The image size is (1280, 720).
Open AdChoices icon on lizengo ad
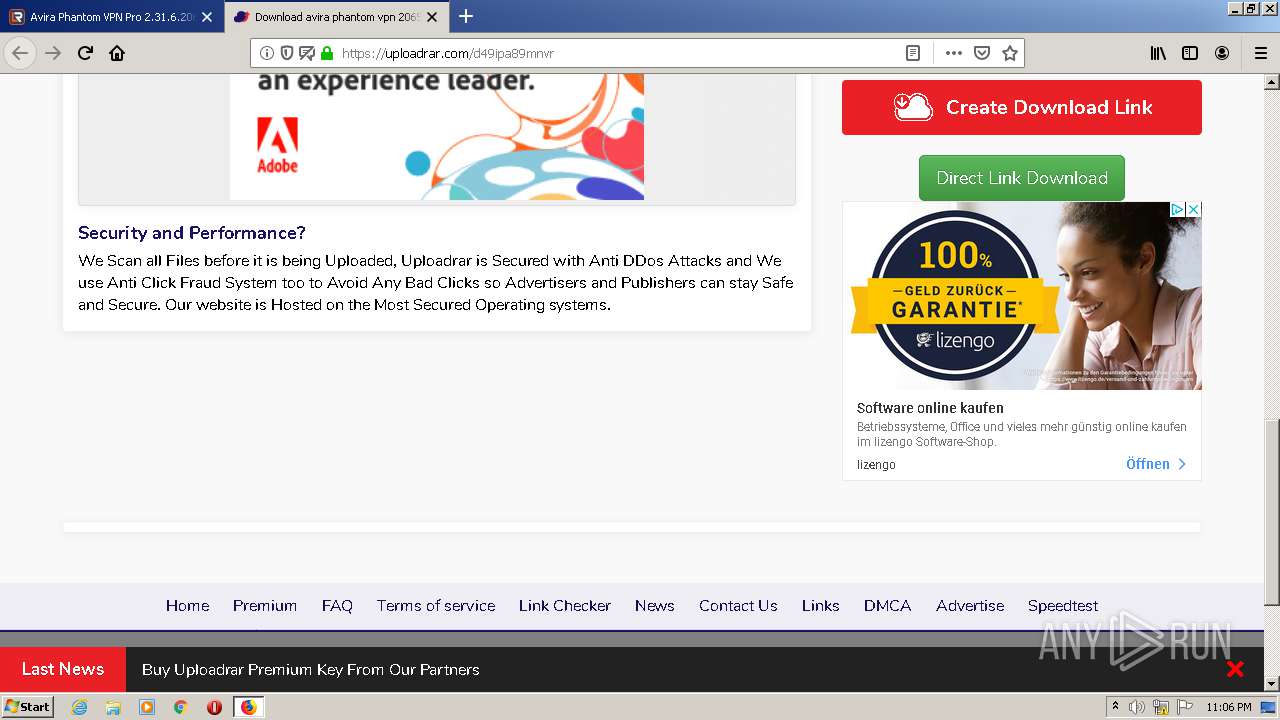coord(1178,210)
